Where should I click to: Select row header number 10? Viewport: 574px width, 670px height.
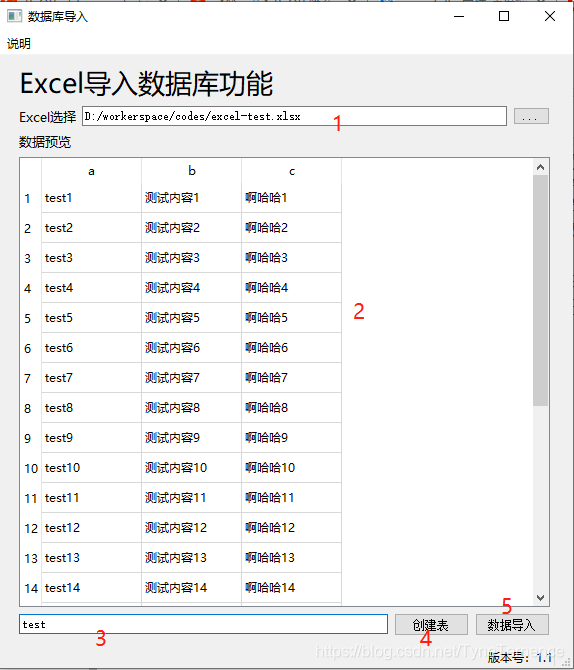pyautogui.click(x=30, y=468)
